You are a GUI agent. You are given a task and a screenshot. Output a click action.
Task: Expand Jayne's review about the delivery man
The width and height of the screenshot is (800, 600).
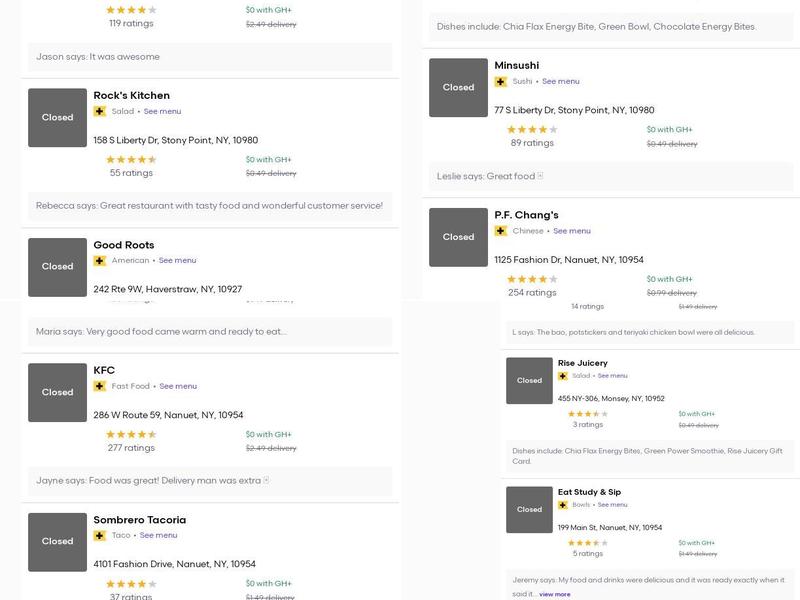pos(266,481)
